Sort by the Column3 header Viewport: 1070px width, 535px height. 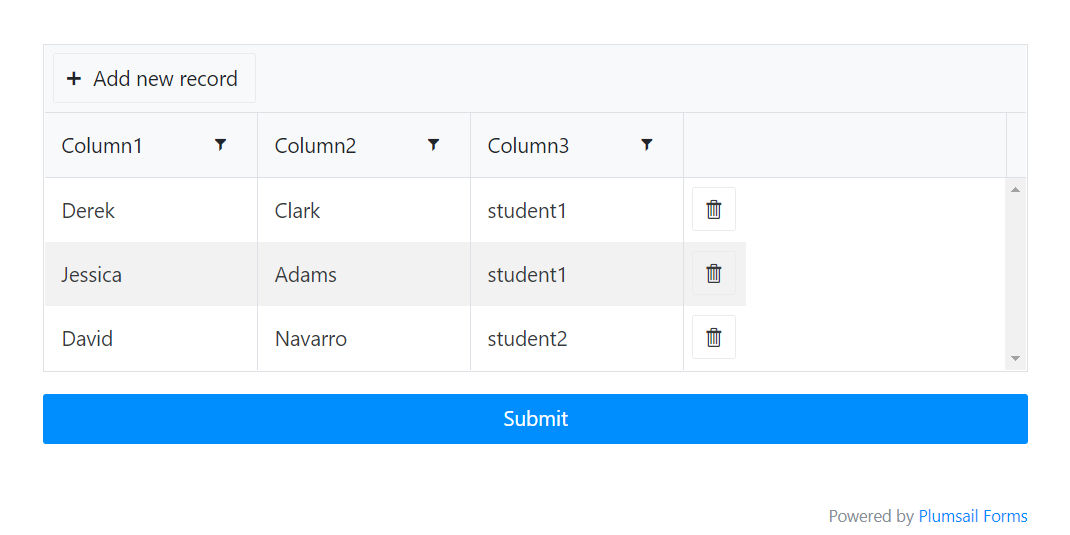pyautogui.click(x=528, y=145)
